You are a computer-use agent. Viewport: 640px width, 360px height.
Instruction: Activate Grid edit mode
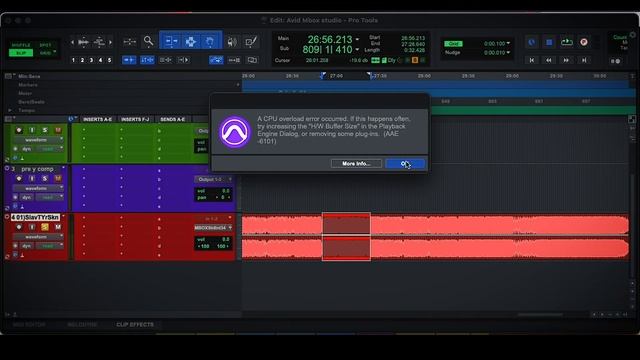click(45, 53)
